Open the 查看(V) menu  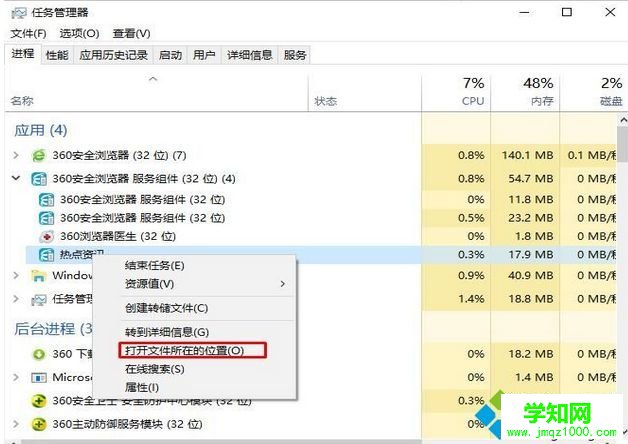click(x=131, y=34)
